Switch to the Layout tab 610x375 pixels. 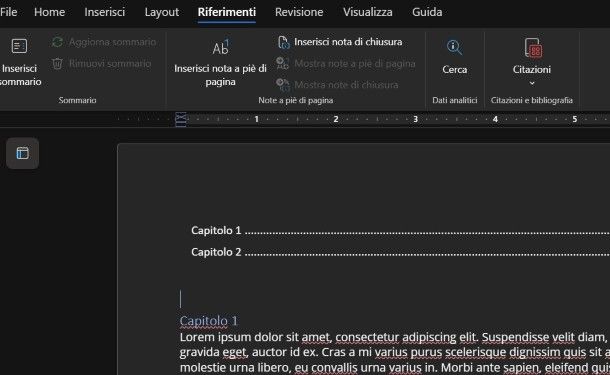coord(161,12)
